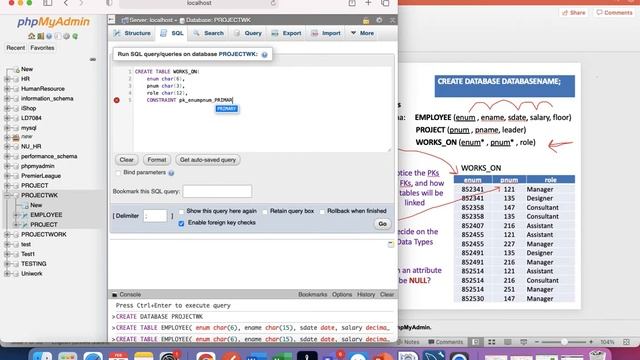Switch PowerPoint to slide sorter view
Viewport: 640px width, 360px height.
492,342
